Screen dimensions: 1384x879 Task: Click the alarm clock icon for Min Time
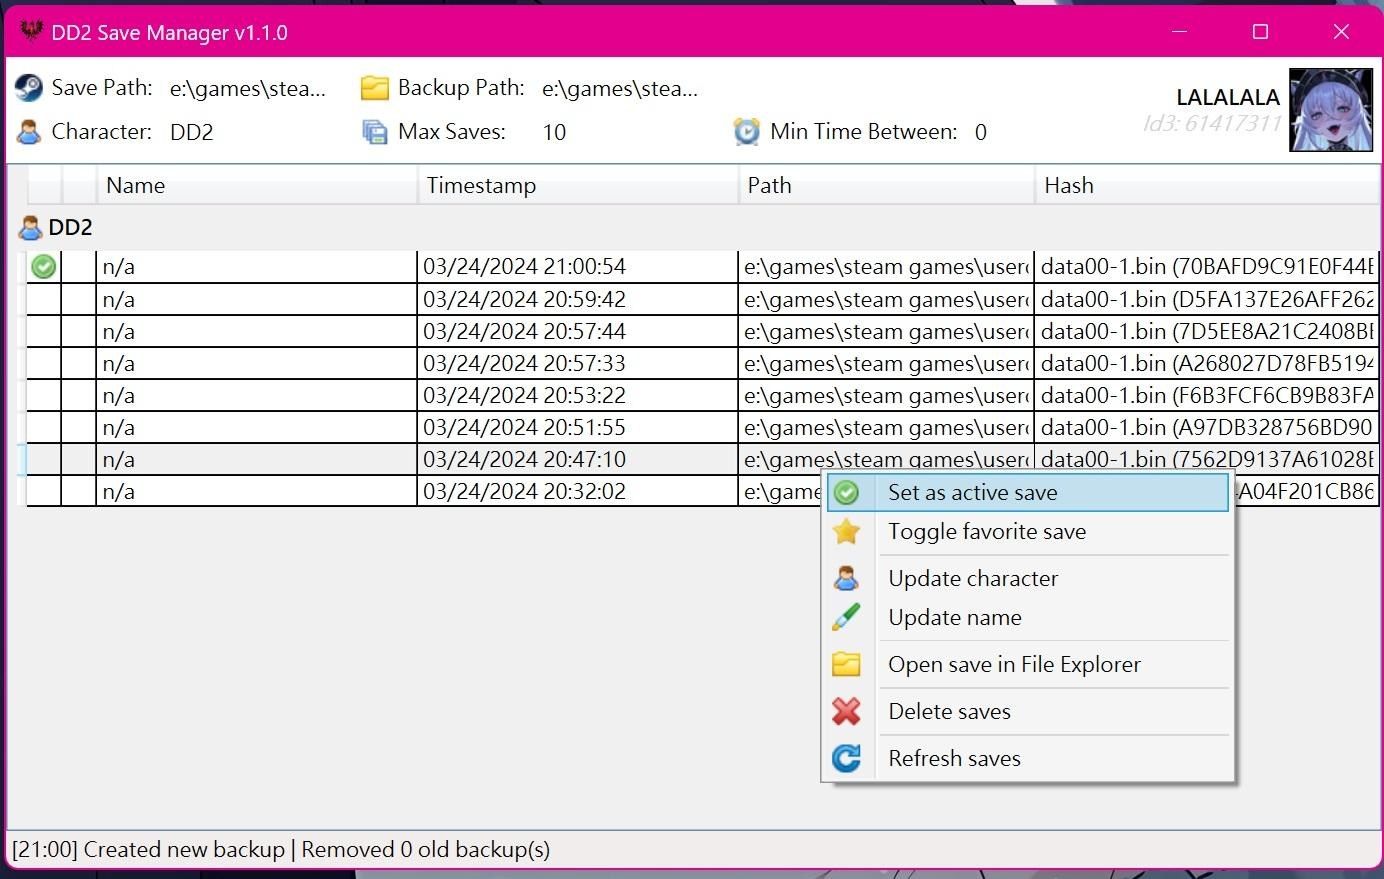click(746, 132)
